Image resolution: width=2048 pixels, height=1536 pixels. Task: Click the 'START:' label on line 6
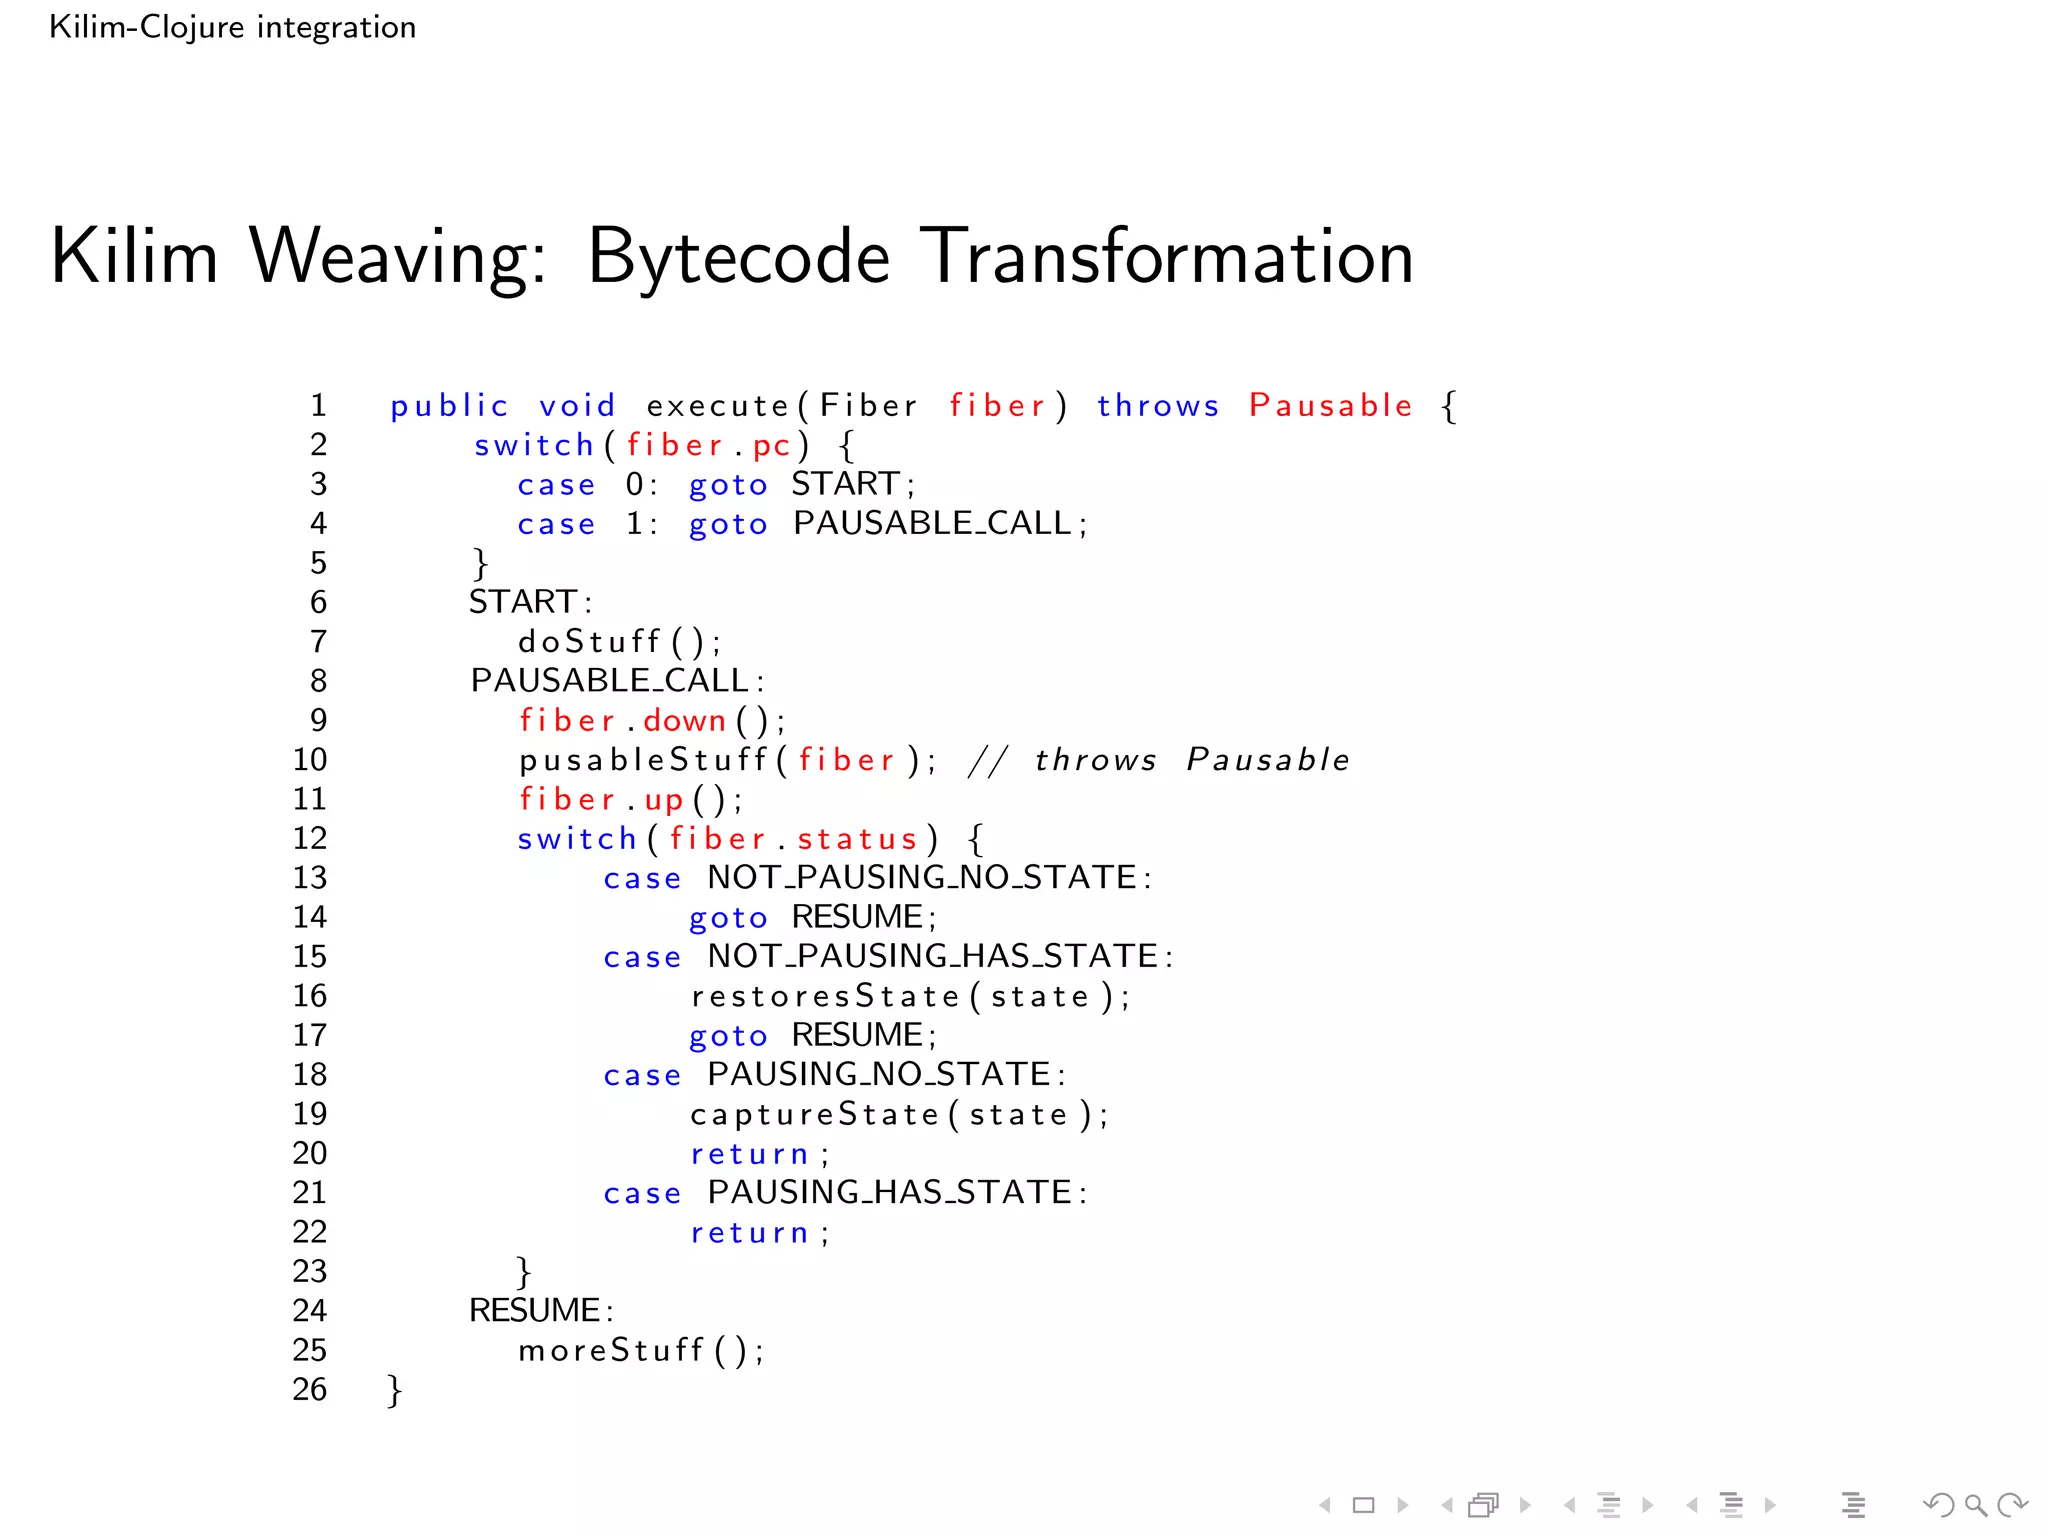point(531,602)
